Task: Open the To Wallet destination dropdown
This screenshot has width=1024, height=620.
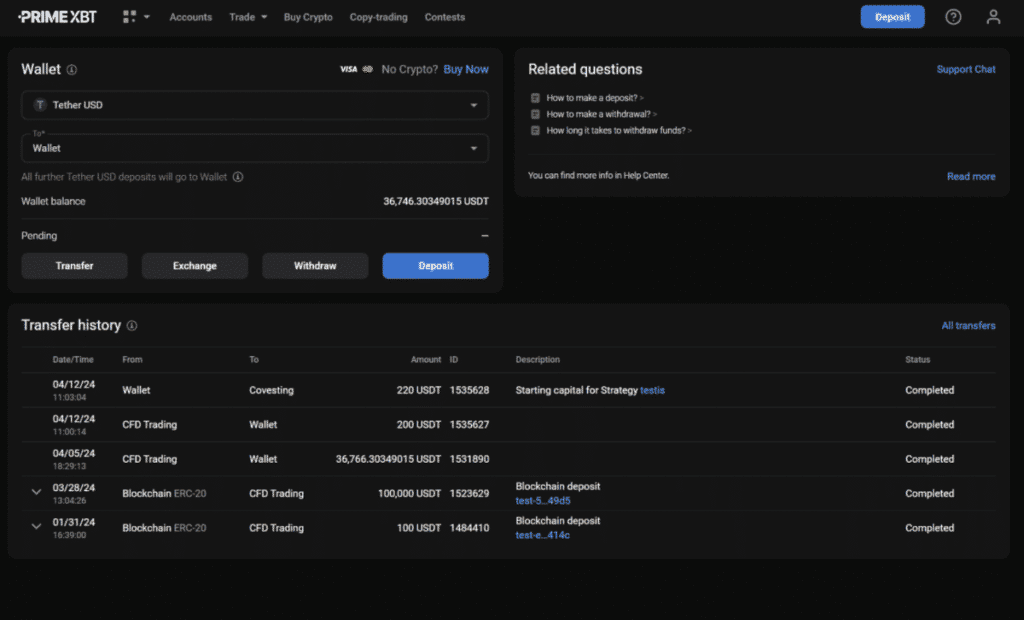Action: (x=254, y=148)
